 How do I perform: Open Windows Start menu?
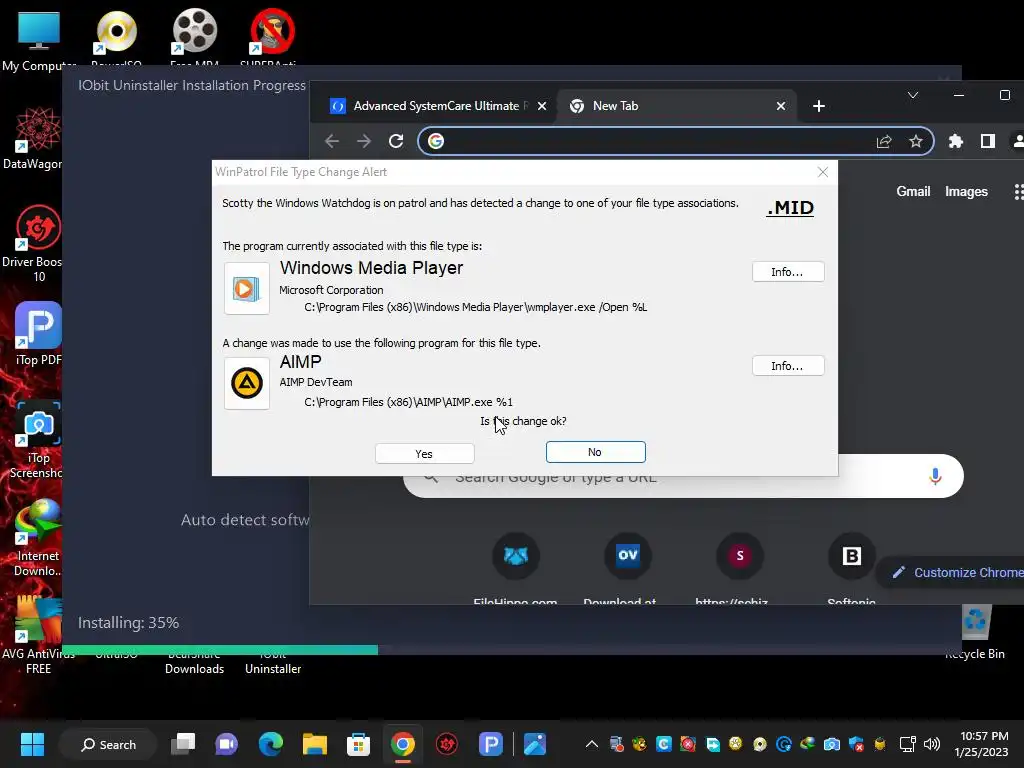32,744
